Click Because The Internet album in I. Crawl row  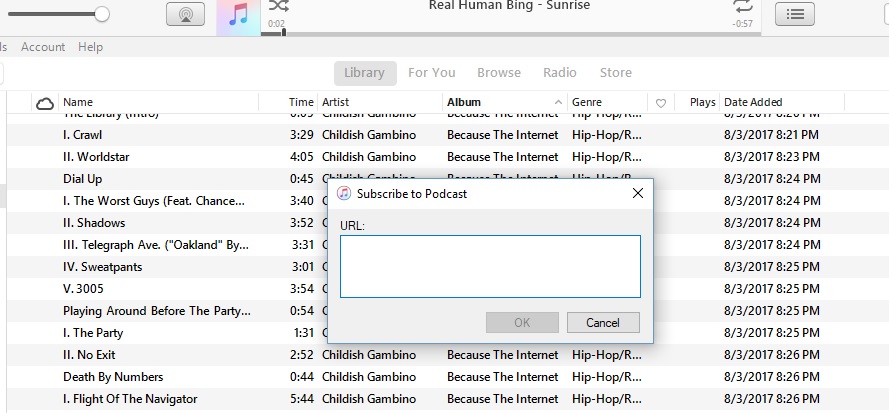503,135
